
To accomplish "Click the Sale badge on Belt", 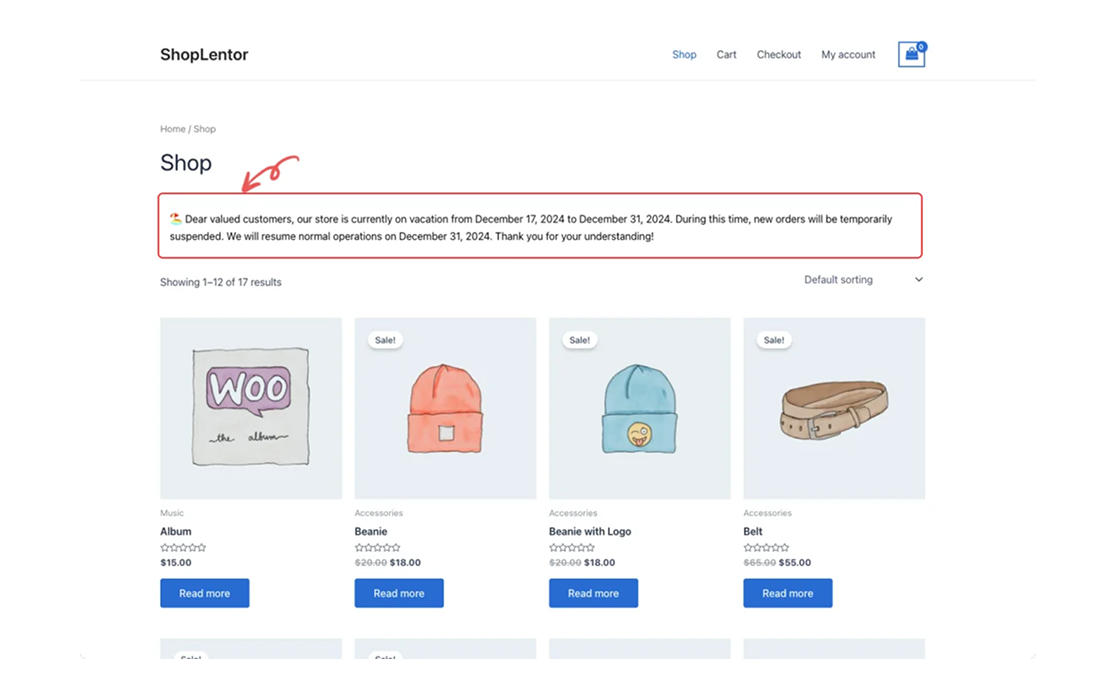I will tap(773, 340).
